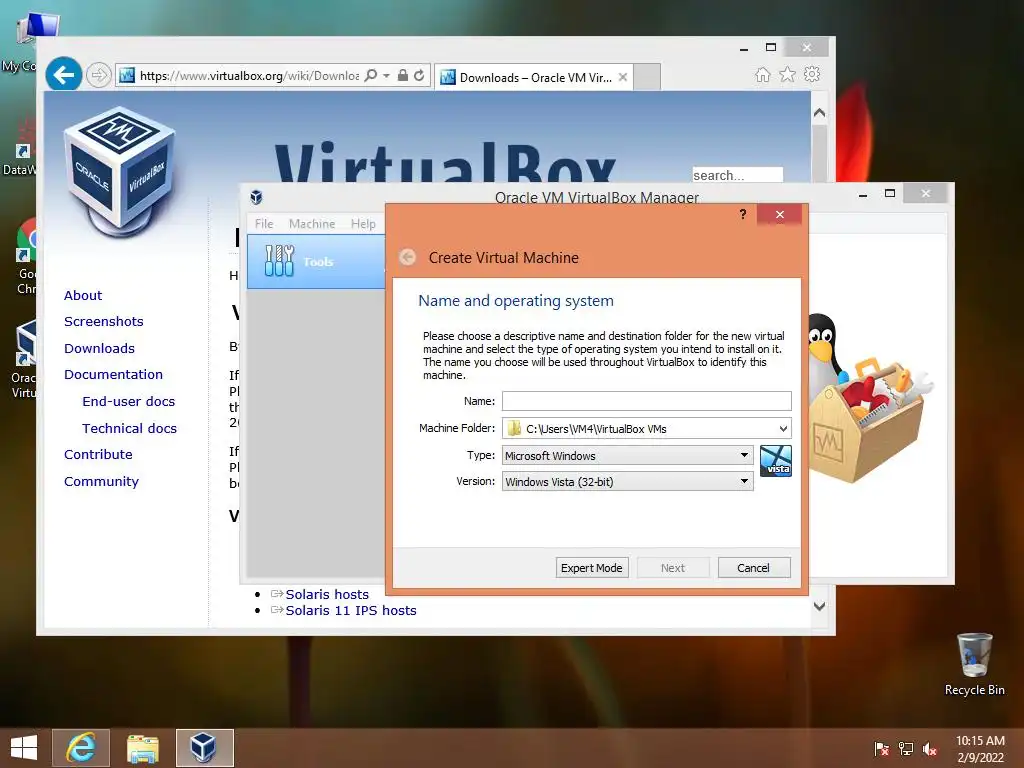The height and width of the screenshot is (768, 1024).
Task: Click the browser address bar URL
Action: (x=249, y=76)
